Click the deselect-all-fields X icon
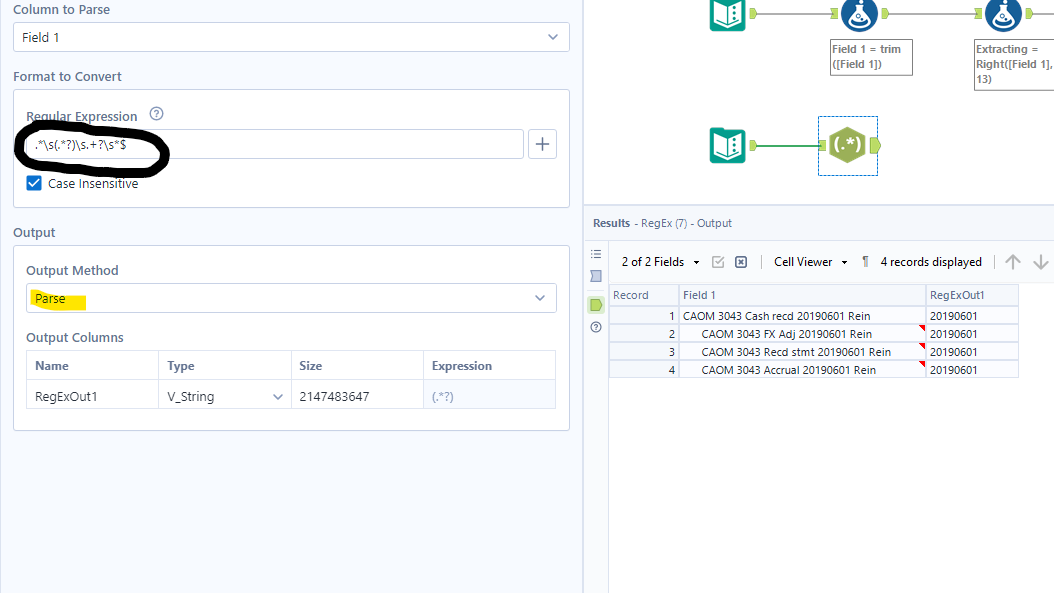This screenshot has width=1054, height=593. tap(741, 262)
